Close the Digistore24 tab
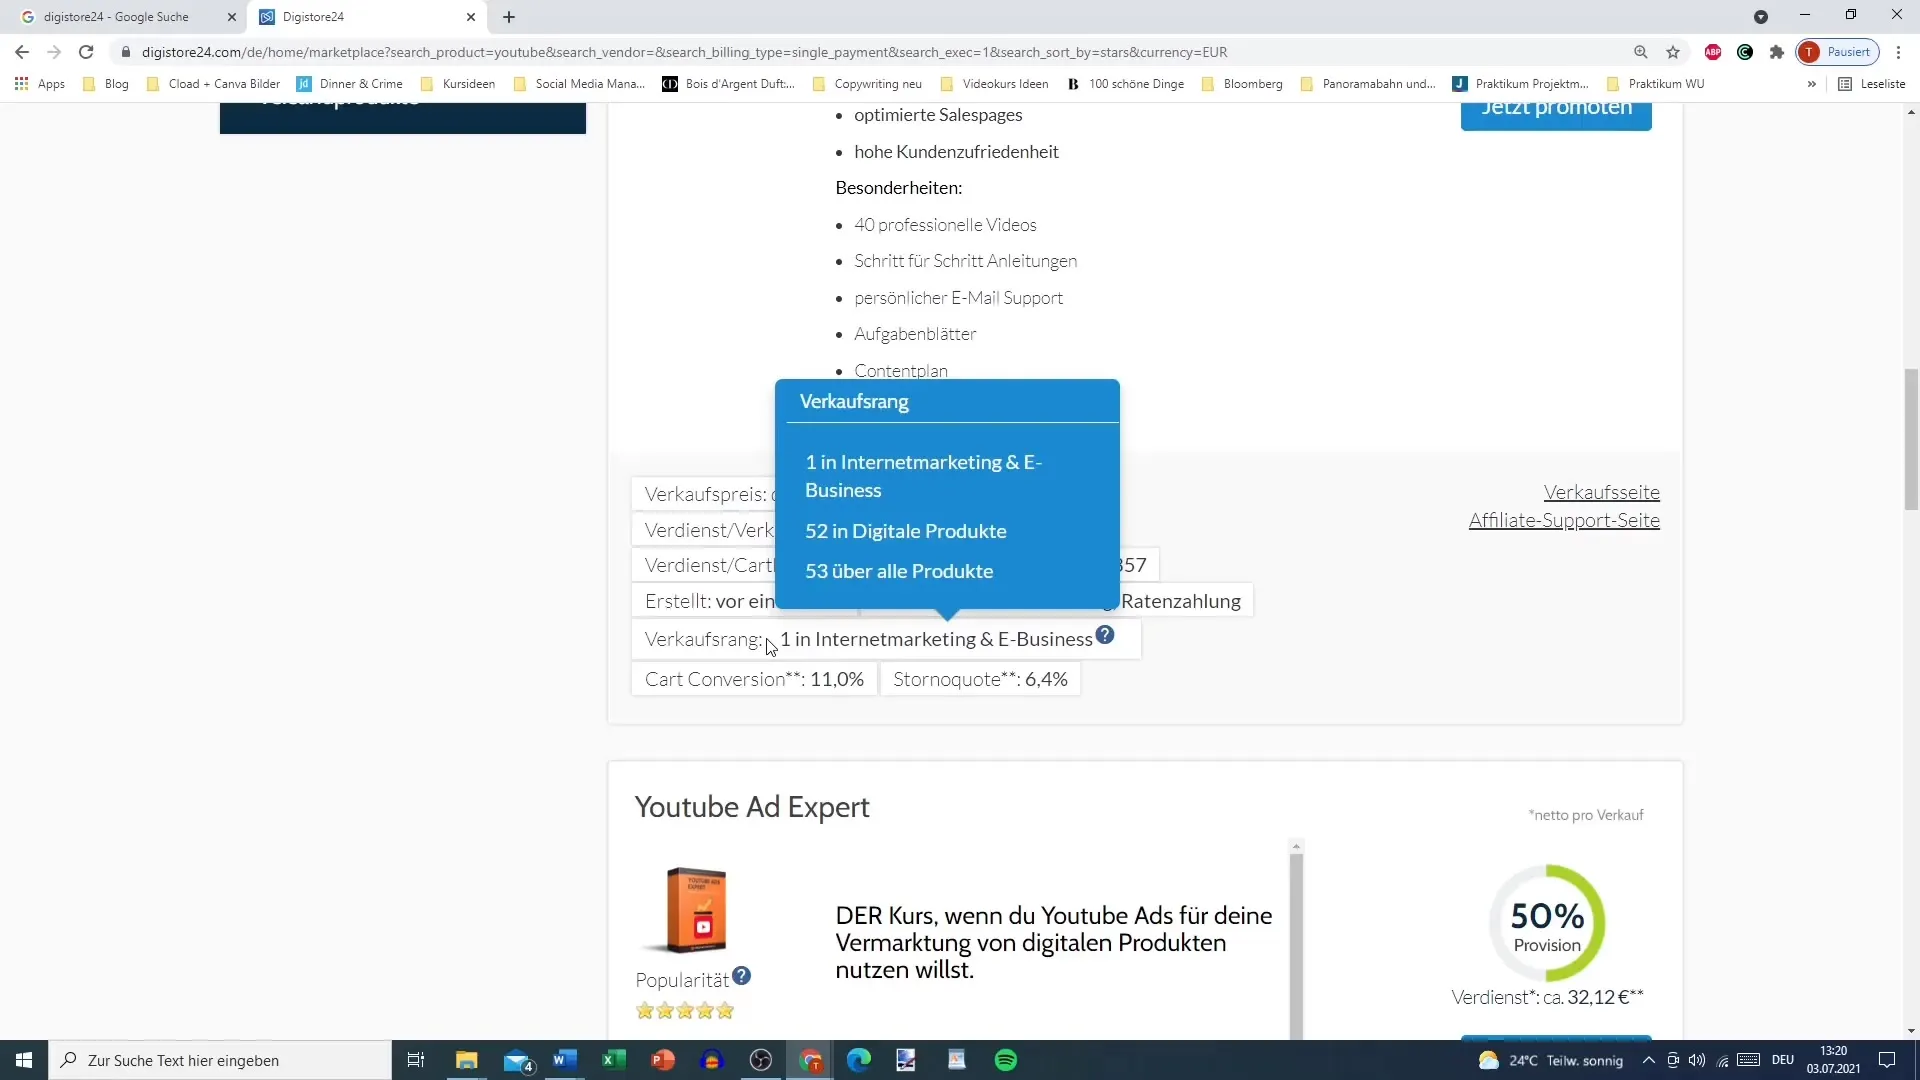This screenshot has width=1920, height=1080. coord(471,17)
